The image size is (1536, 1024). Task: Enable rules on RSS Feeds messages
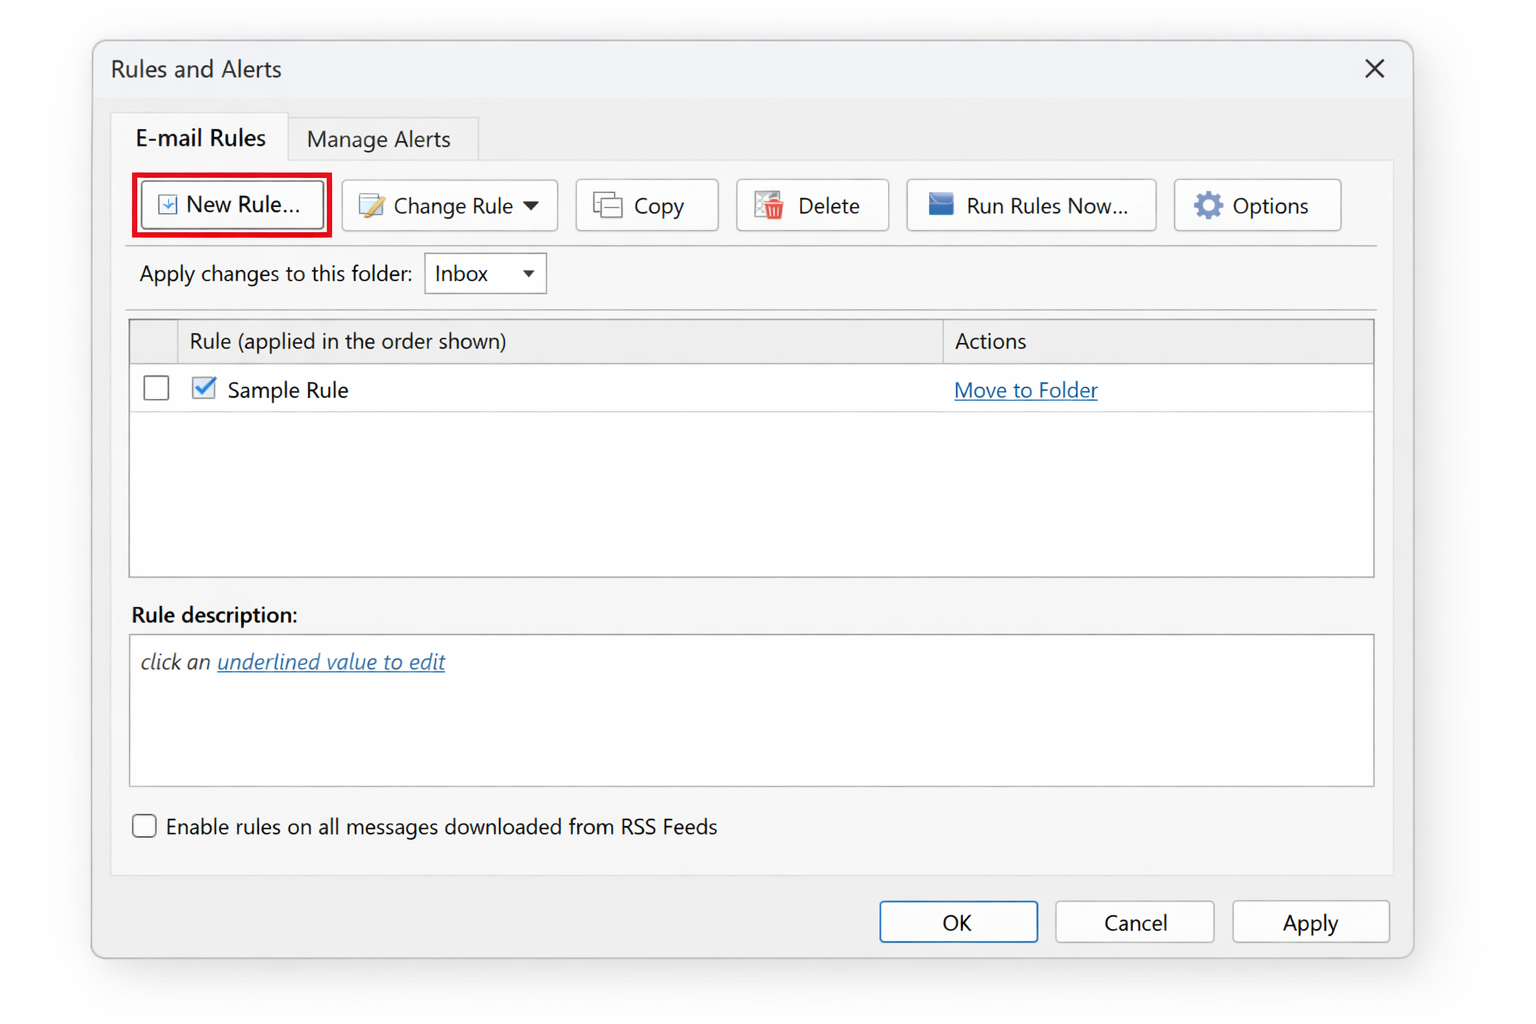144,826
